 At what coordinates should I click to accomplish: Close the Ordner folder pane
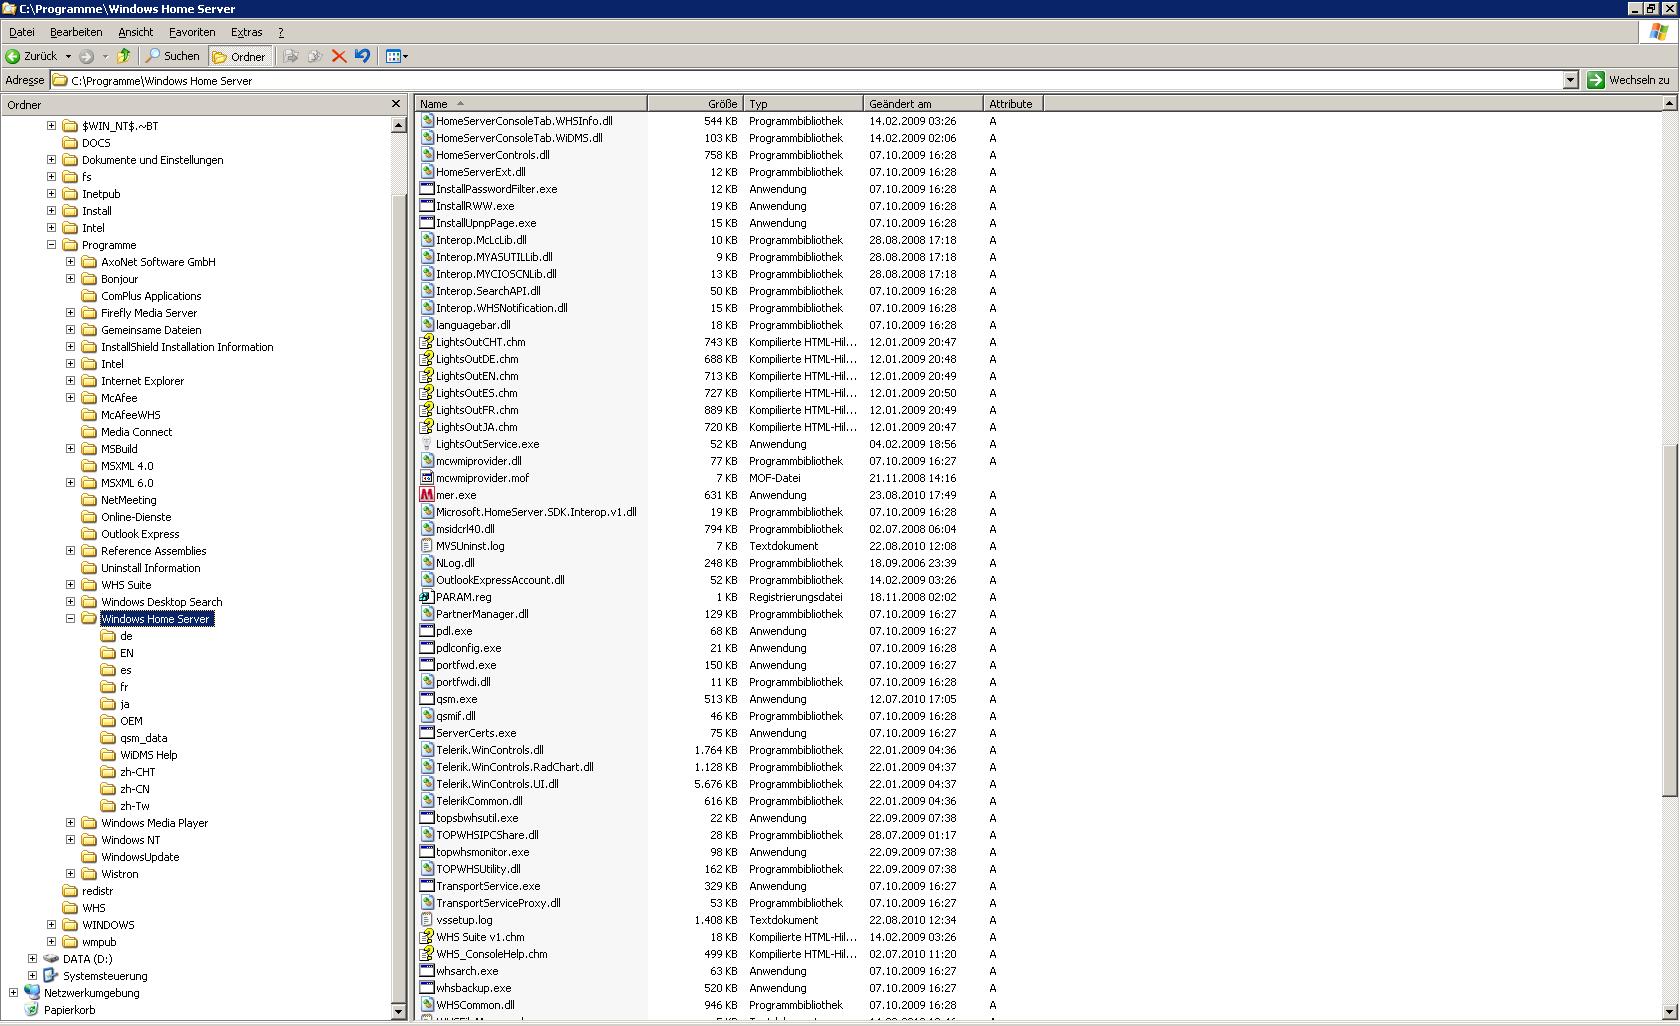pyautogui.click(x=396, y=104)
